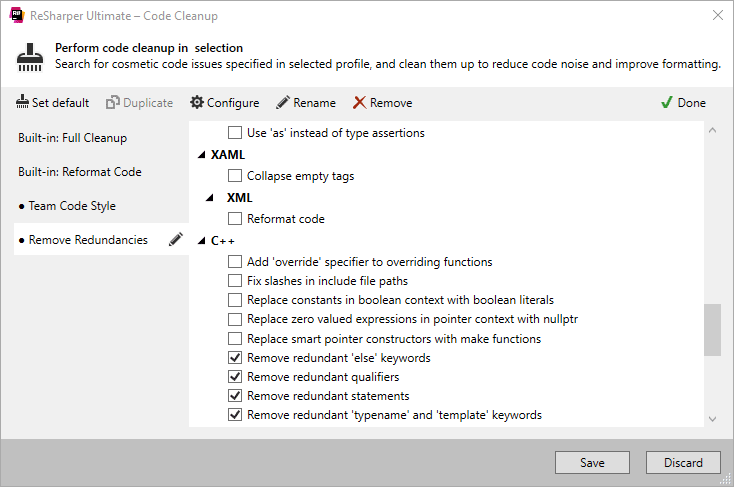Click scrollbar down arrow in options list
The width and height of the screenshot is (734, 487).
(712, 419)
